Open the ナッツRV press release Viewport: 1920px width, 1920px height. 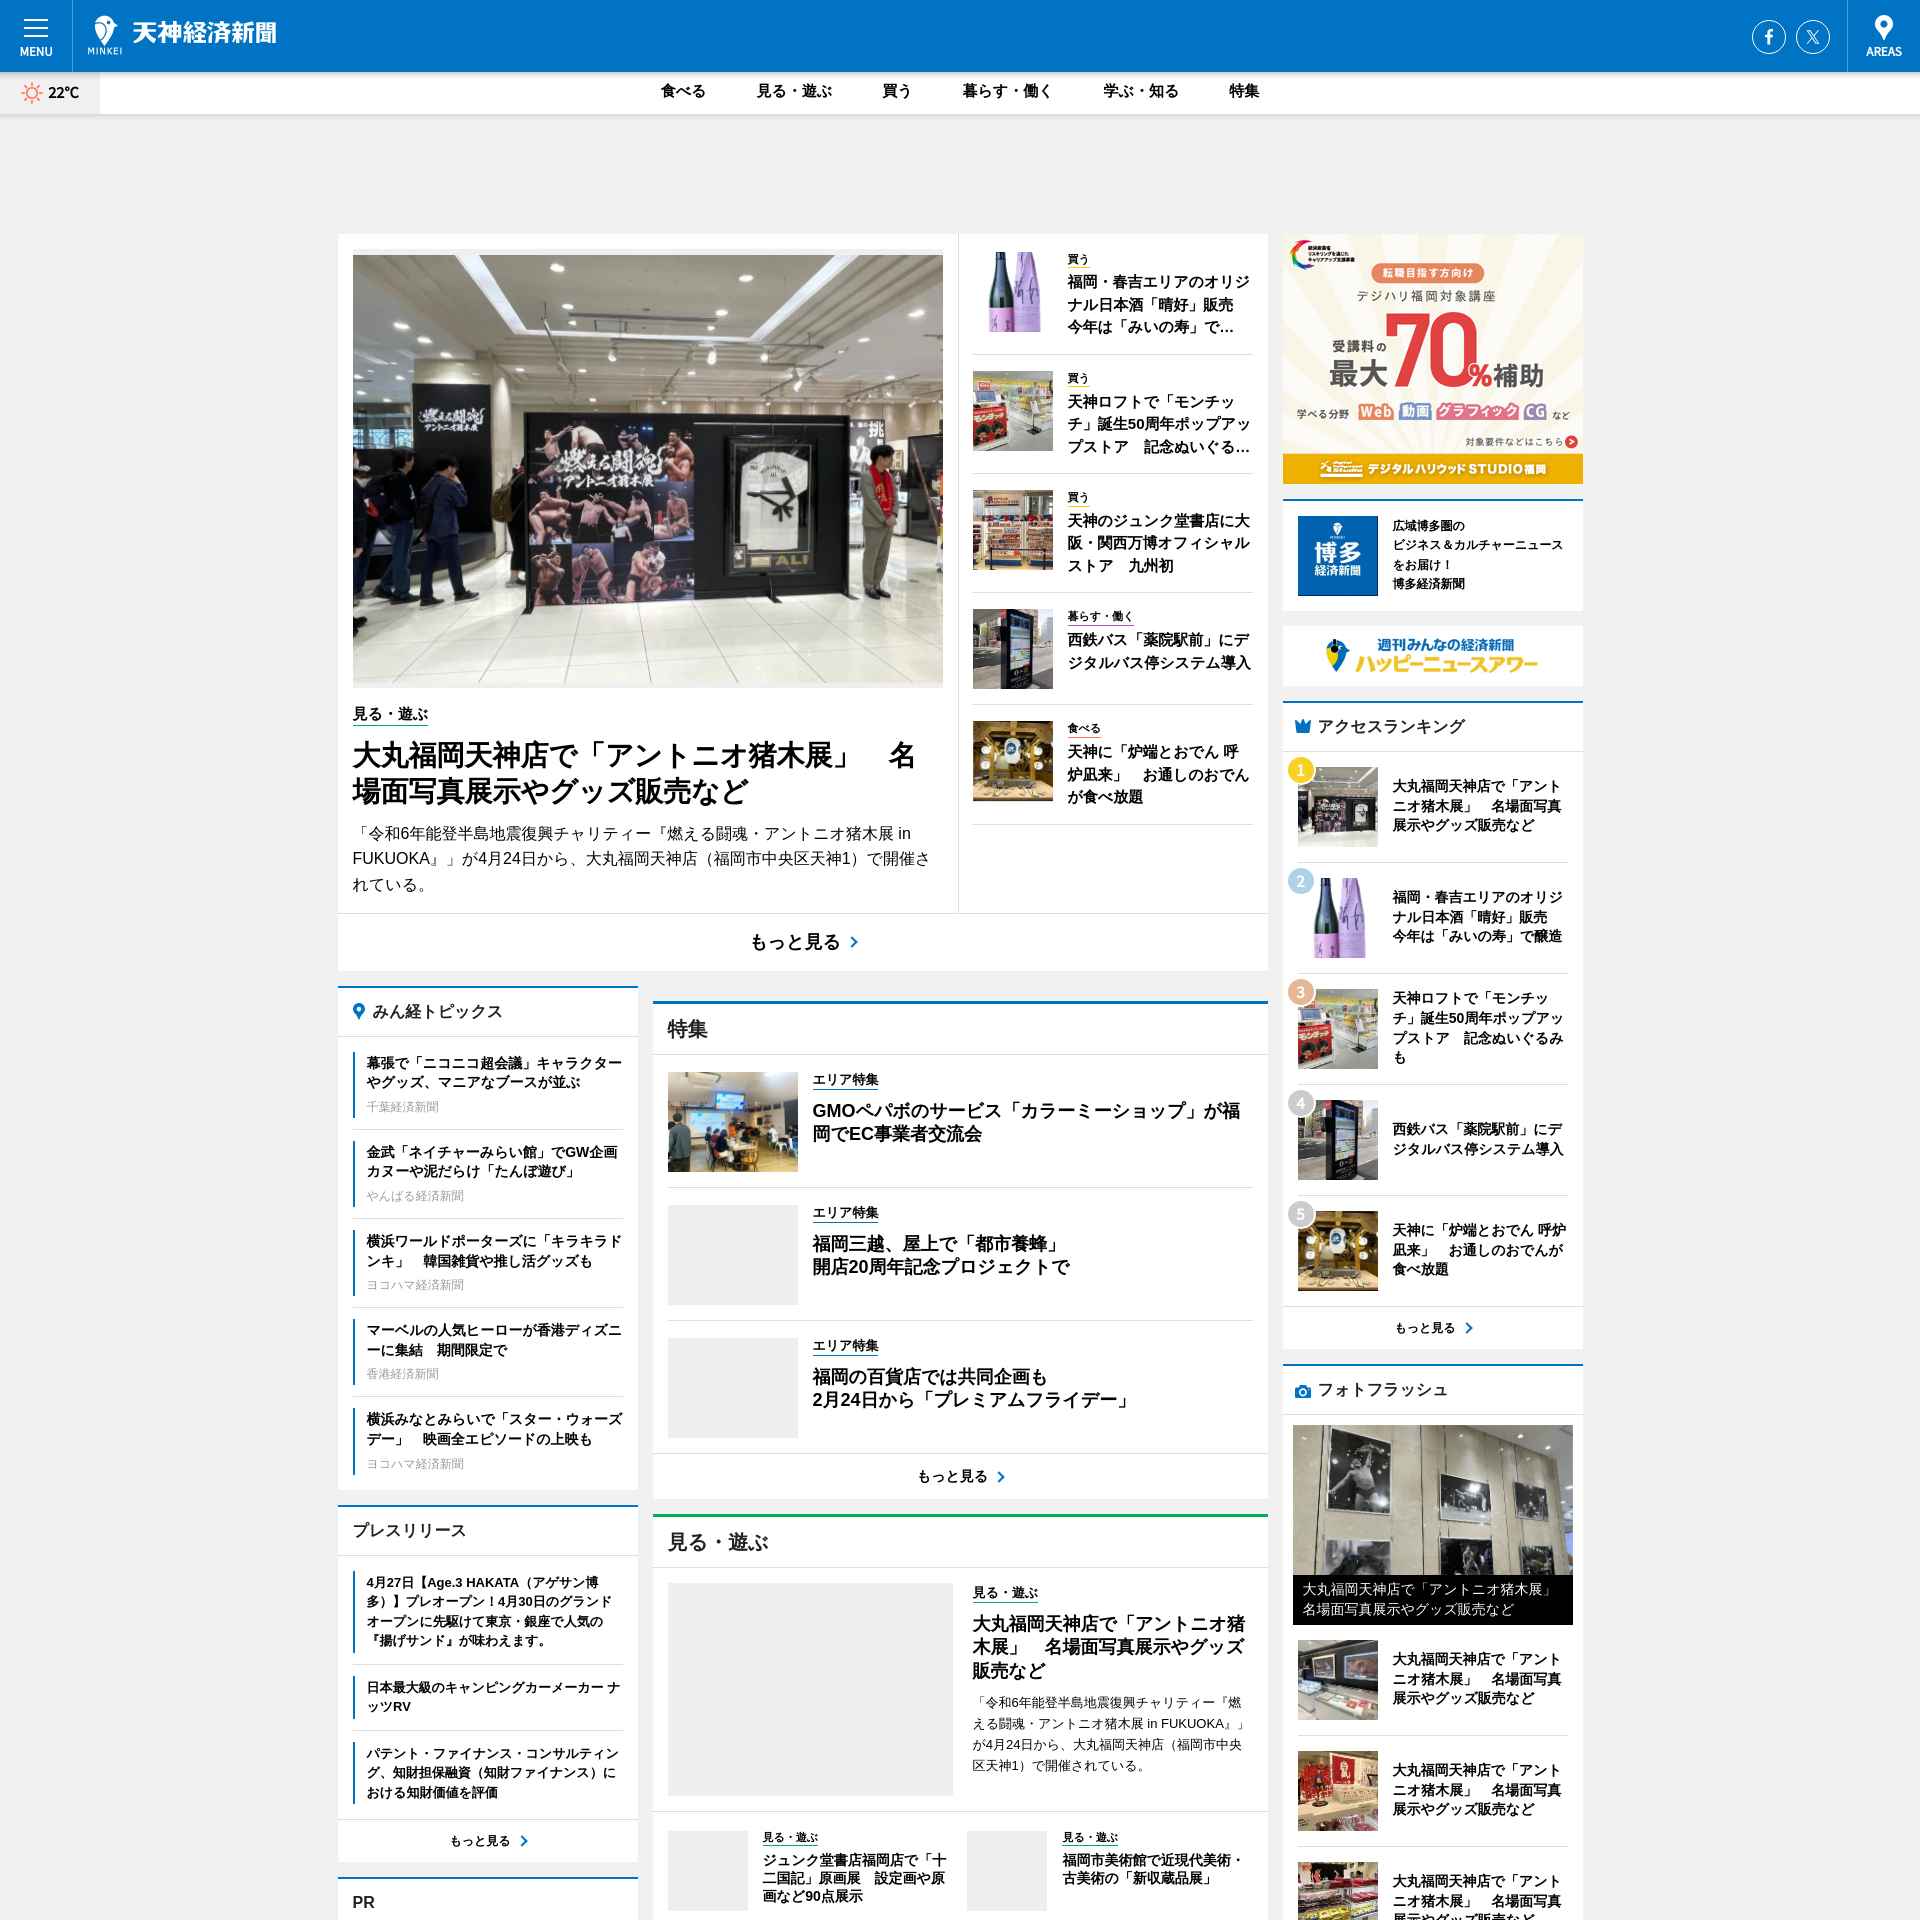click(x=493, y=1697)
